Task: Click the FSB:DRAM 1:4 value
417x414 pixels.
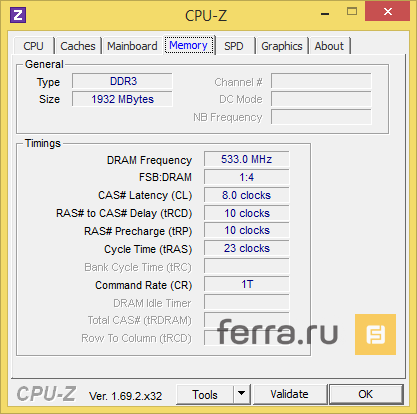Action: [247, 177]
